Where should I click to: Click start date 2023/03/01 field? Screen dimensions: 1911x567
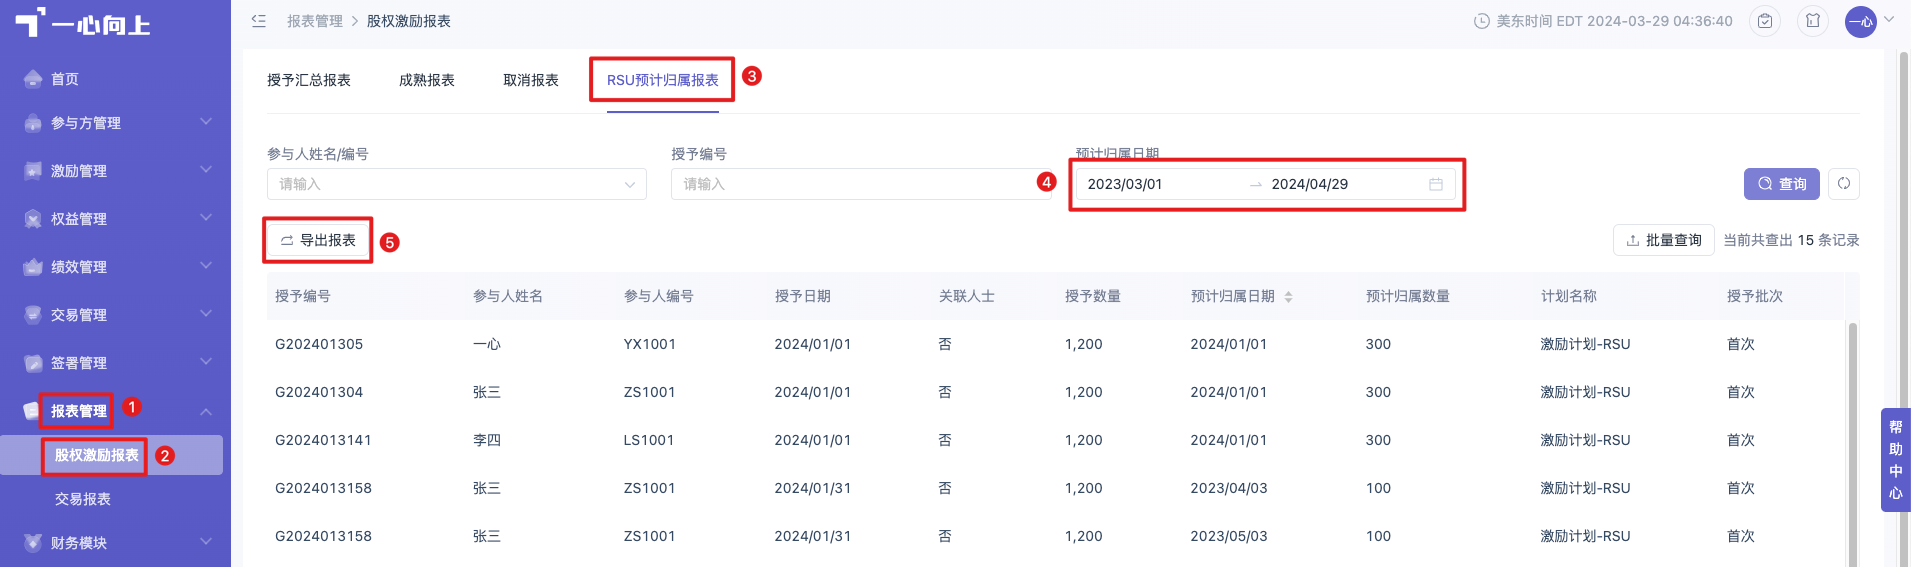coord(1125,184)
